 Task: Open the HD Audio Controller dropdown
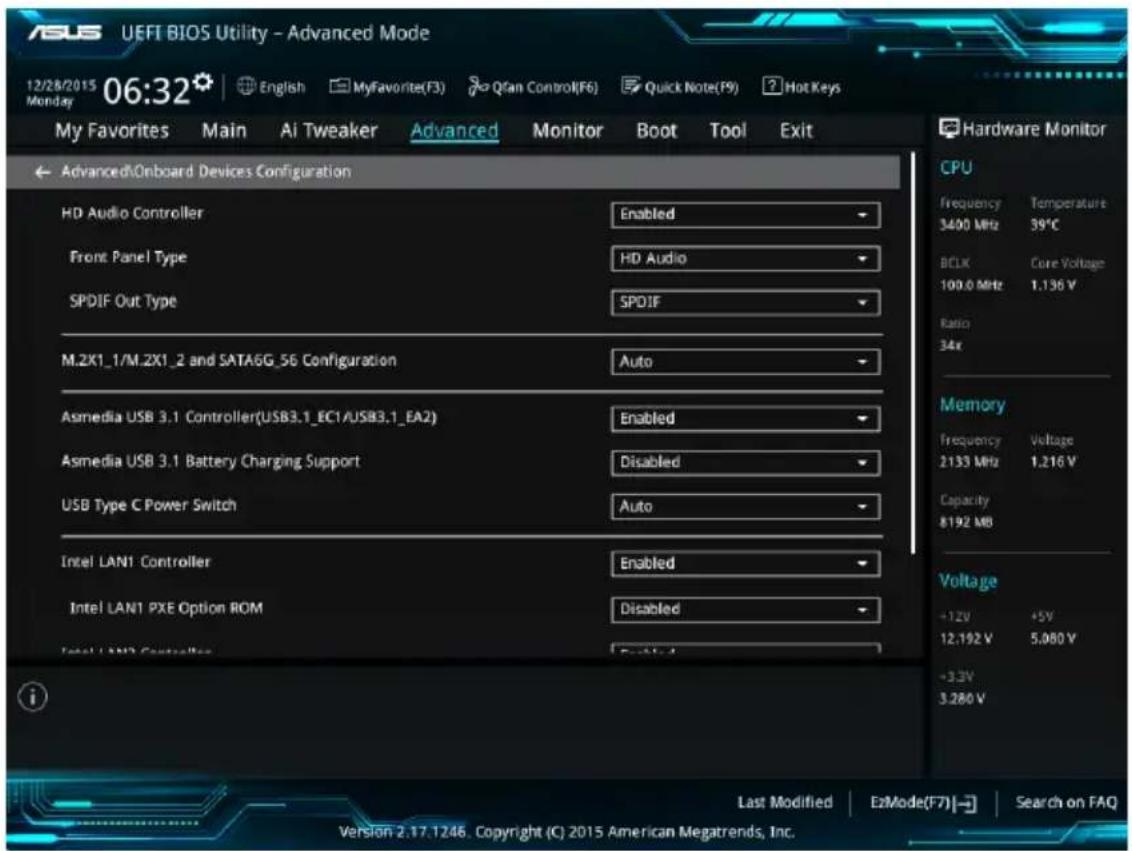[745, 215]
